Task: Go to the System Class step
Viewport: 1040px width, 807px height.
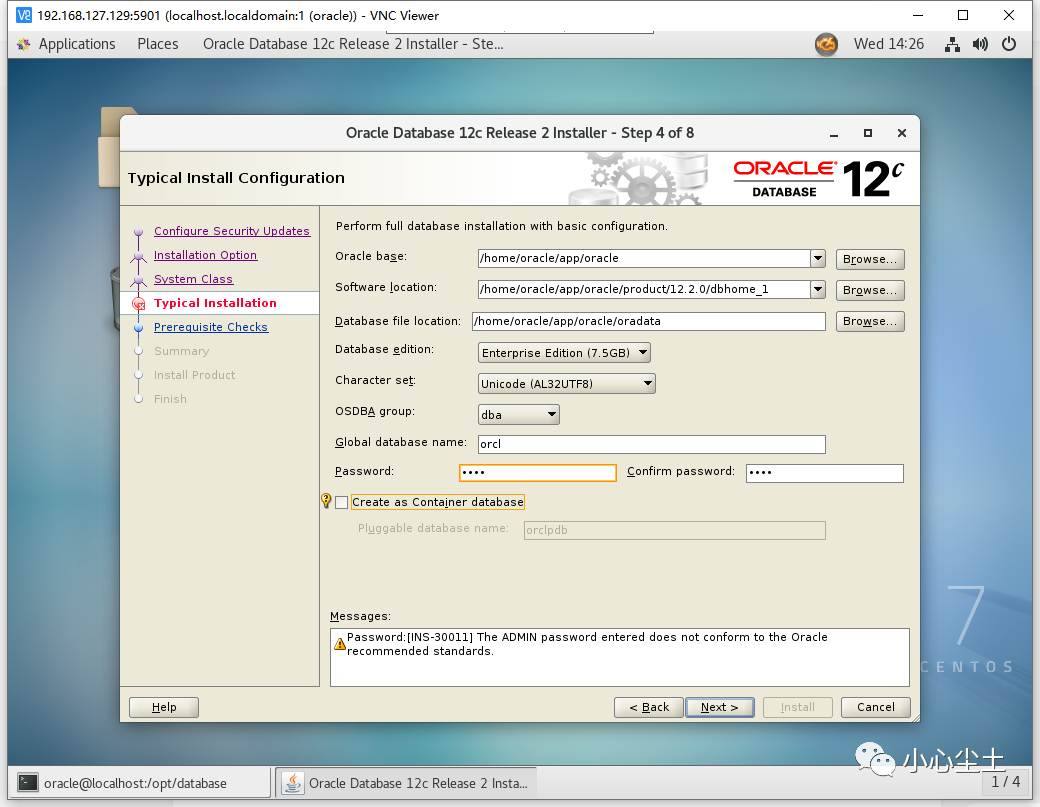Action: (x=193, y=279)
